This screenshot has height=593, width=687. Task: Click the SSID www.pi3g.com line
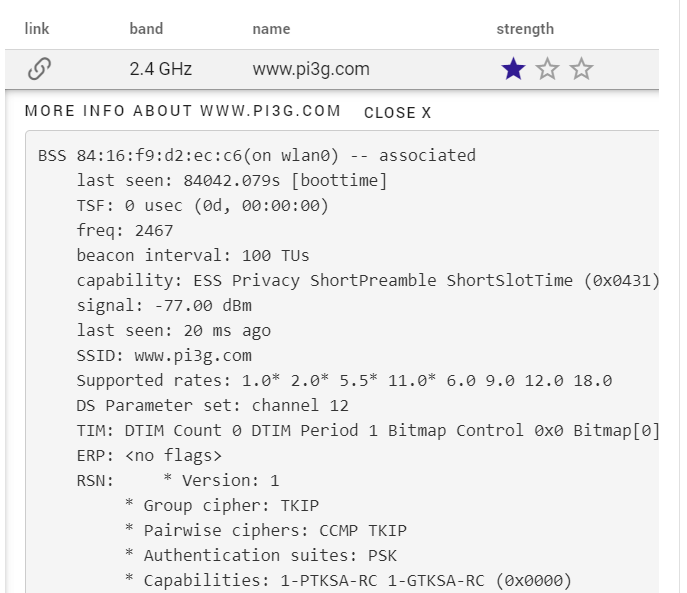click(x=164, y=356)
